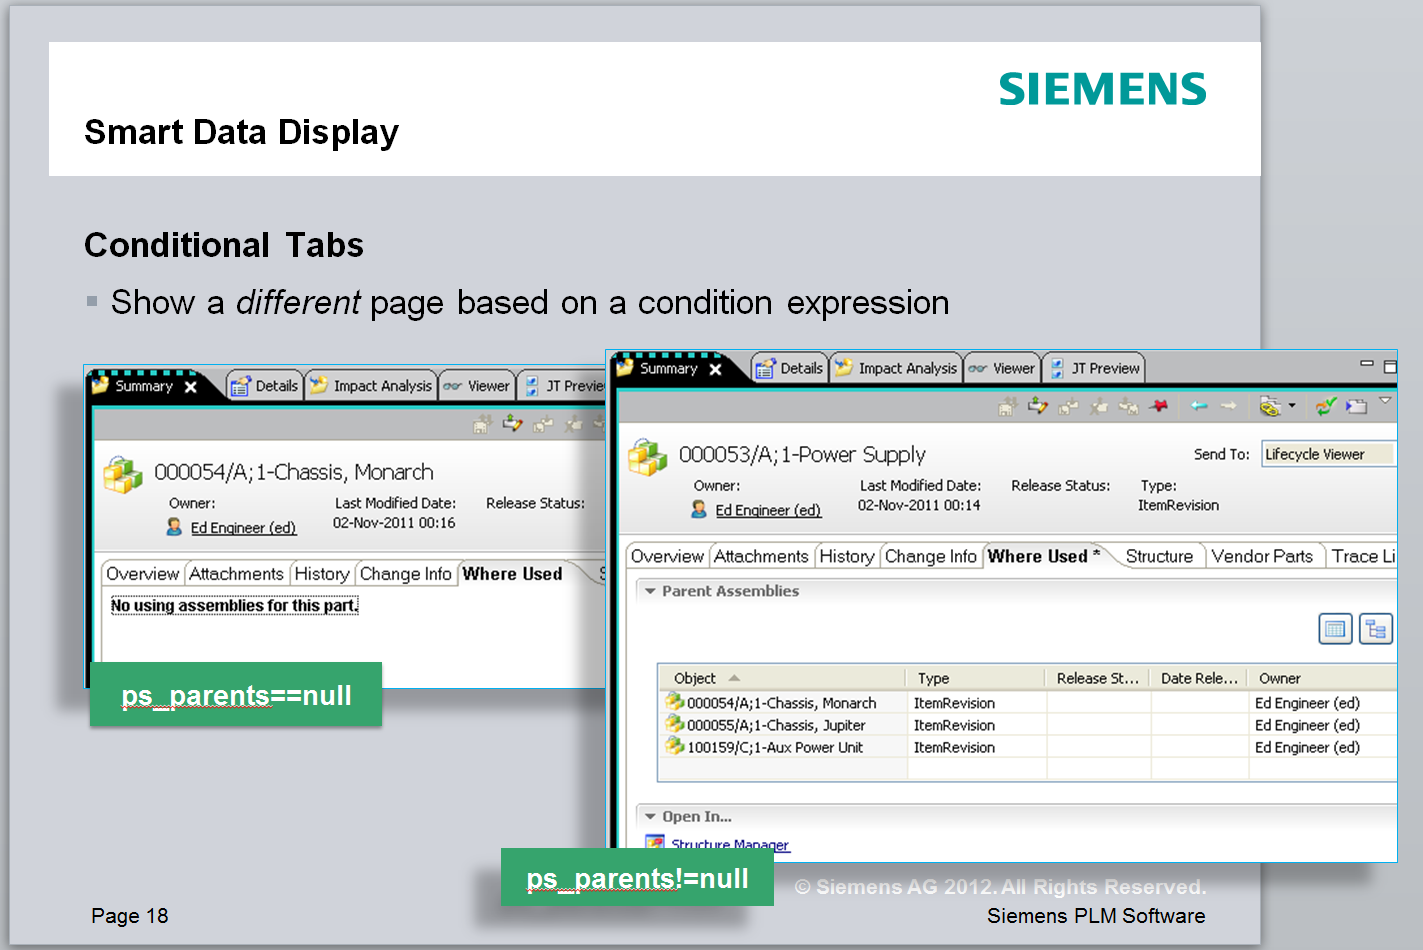Open the Structure Manager link
This screenshot has height=950, width=1423.
click(730, 846)
